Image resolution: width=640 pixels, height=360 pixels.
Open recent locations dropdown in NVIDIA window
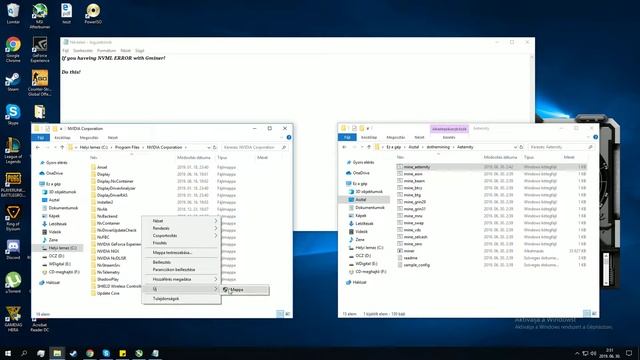(x=55, y=147)
